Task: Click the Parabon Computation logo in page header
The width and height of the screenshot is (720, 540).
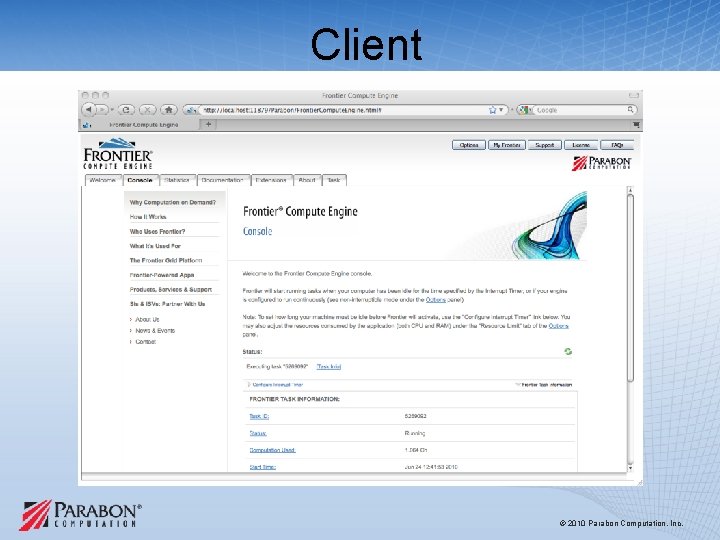Action: click(602, 163)
